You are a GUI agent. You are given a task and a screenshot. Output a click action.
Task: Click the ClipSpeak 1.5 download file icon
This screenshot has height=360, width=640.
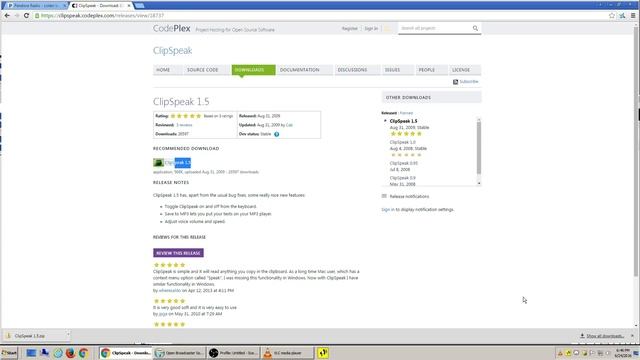click(x=158, y=162)
